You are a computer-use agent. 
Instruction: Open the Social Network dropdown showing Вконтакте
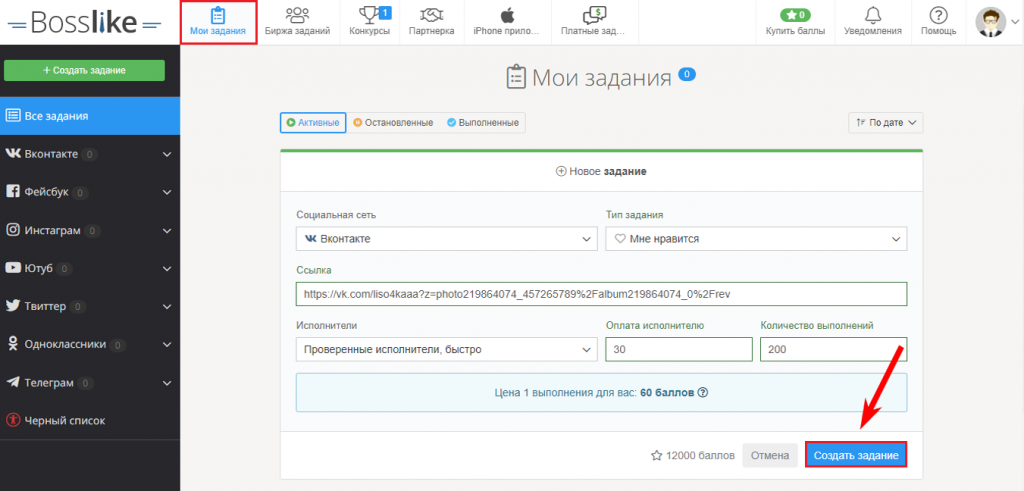click(447, 239)
